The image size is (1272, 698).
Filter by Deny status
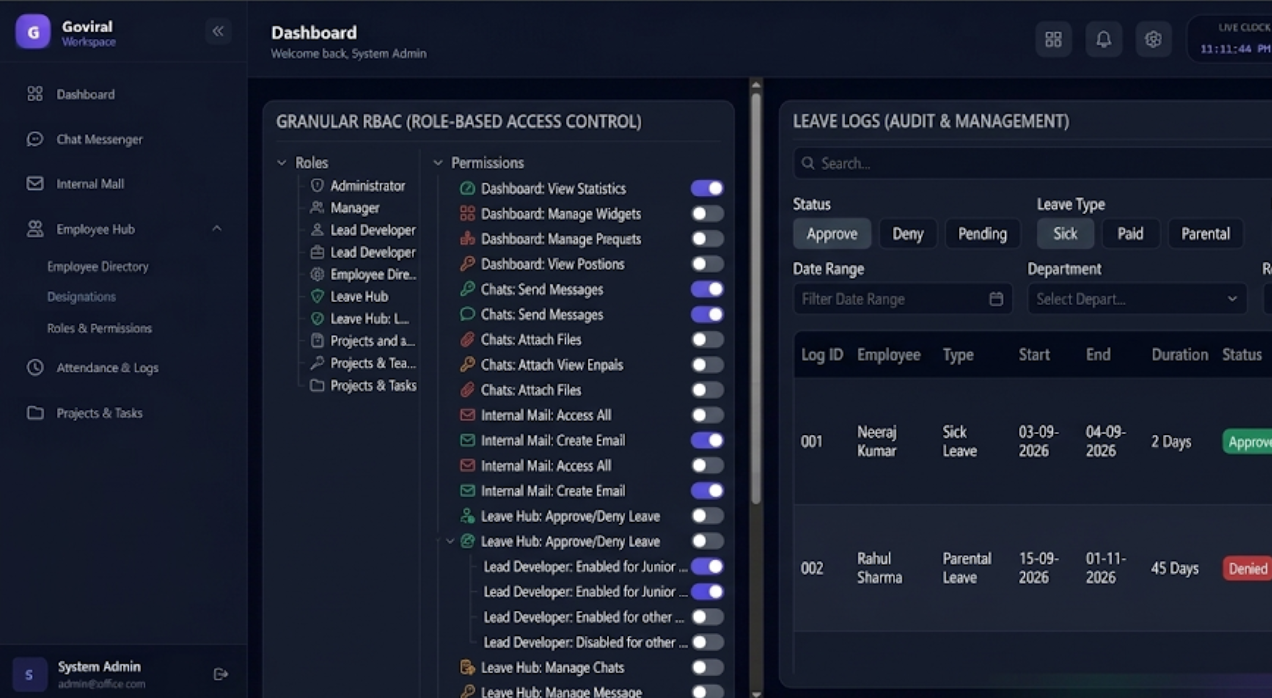(x=908, y=234)
